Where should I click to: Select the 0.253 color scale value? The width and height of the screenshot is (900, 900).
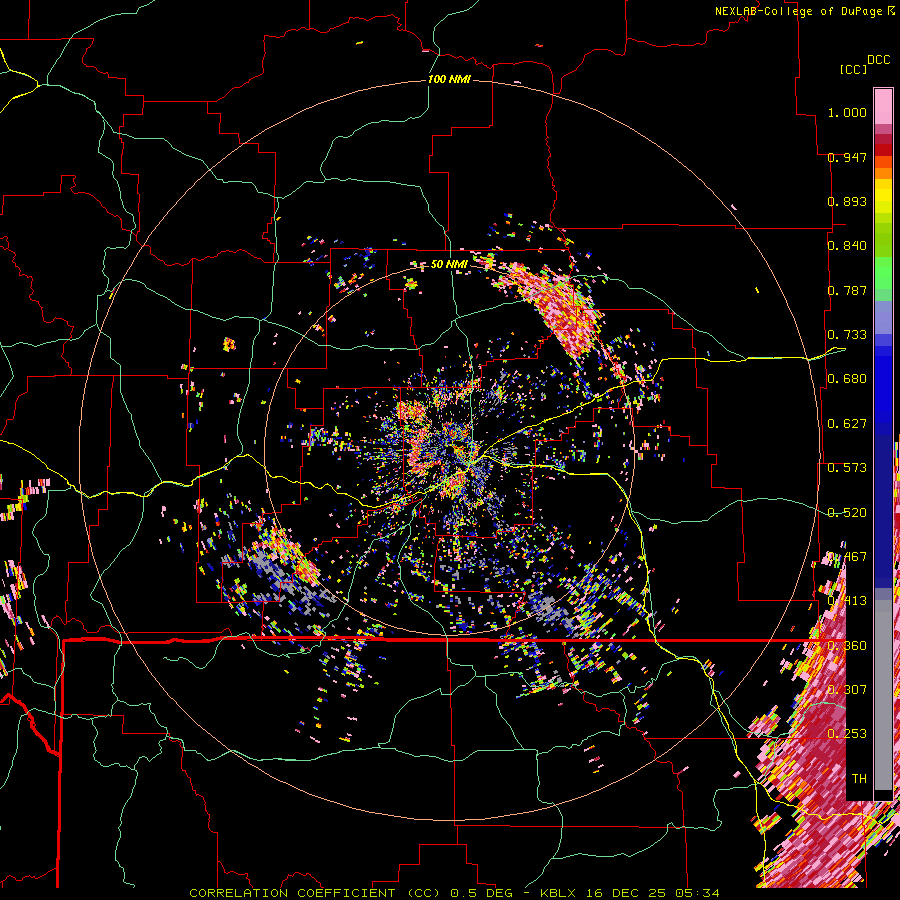(x=847, y=734)
